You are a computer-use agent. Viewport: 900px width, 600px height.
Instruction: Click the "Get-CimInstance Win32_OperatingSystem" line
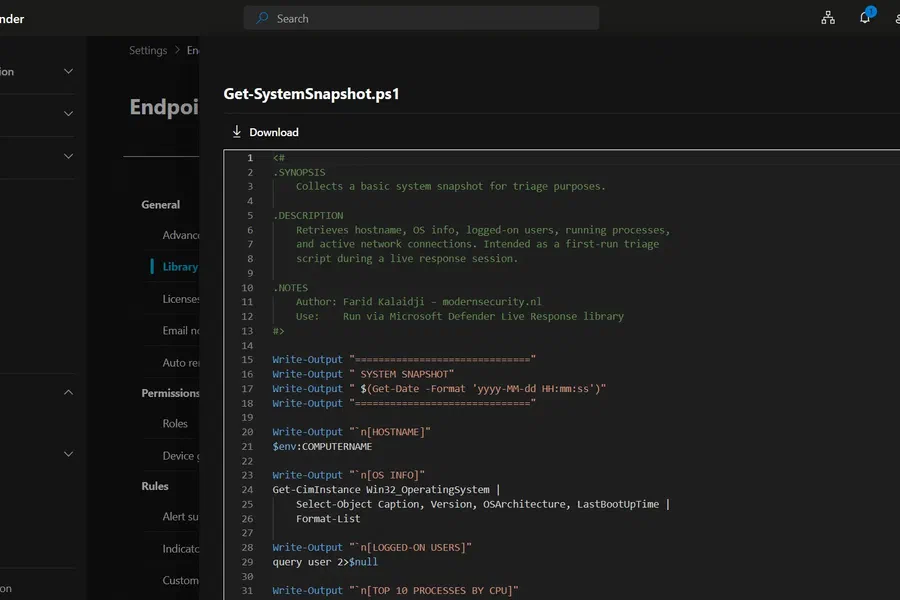386,490
